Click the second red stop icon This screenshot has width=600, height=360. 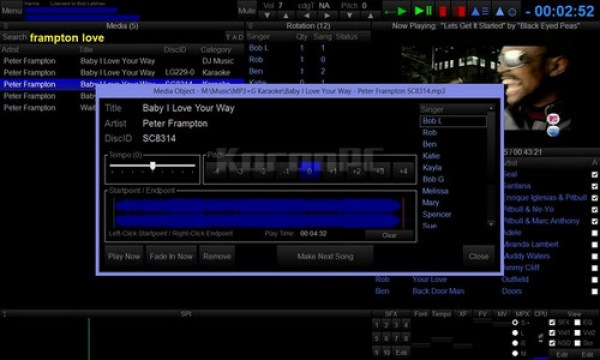(x=460, y=11)
